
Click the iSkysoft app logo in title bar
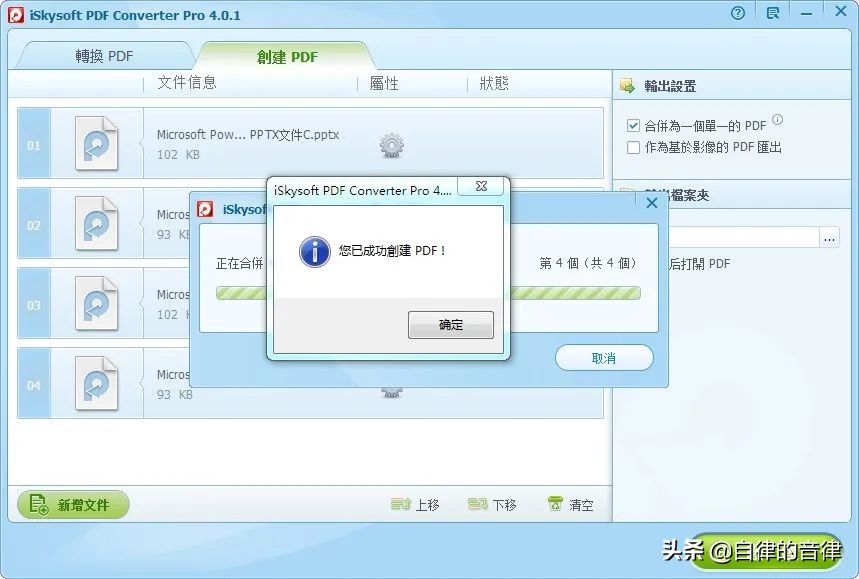point(16,15)
